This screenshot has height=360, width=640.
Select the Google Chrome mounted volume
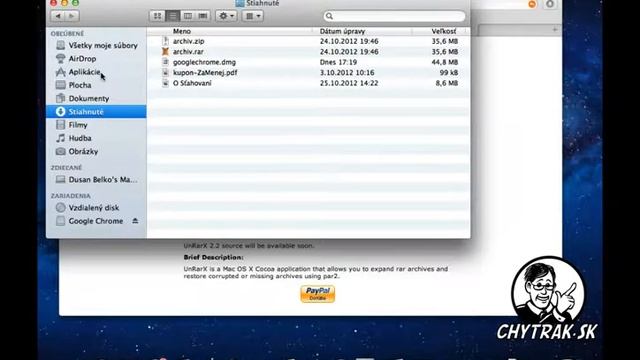(96, 221)
